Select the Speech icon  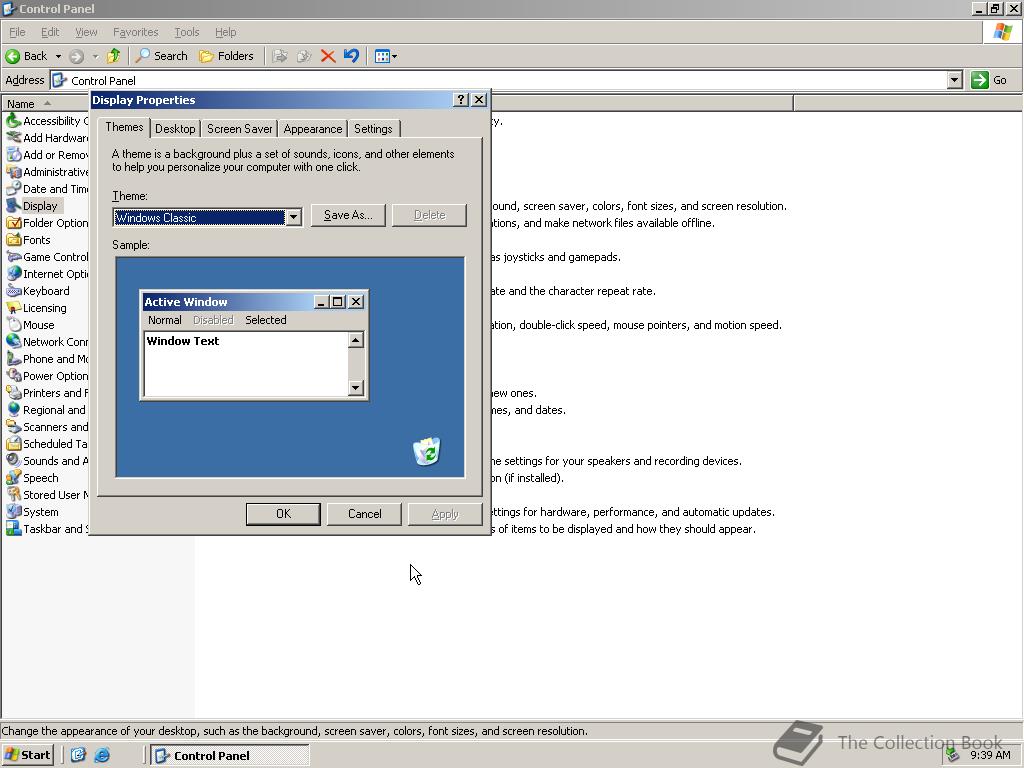click(13, 477)
